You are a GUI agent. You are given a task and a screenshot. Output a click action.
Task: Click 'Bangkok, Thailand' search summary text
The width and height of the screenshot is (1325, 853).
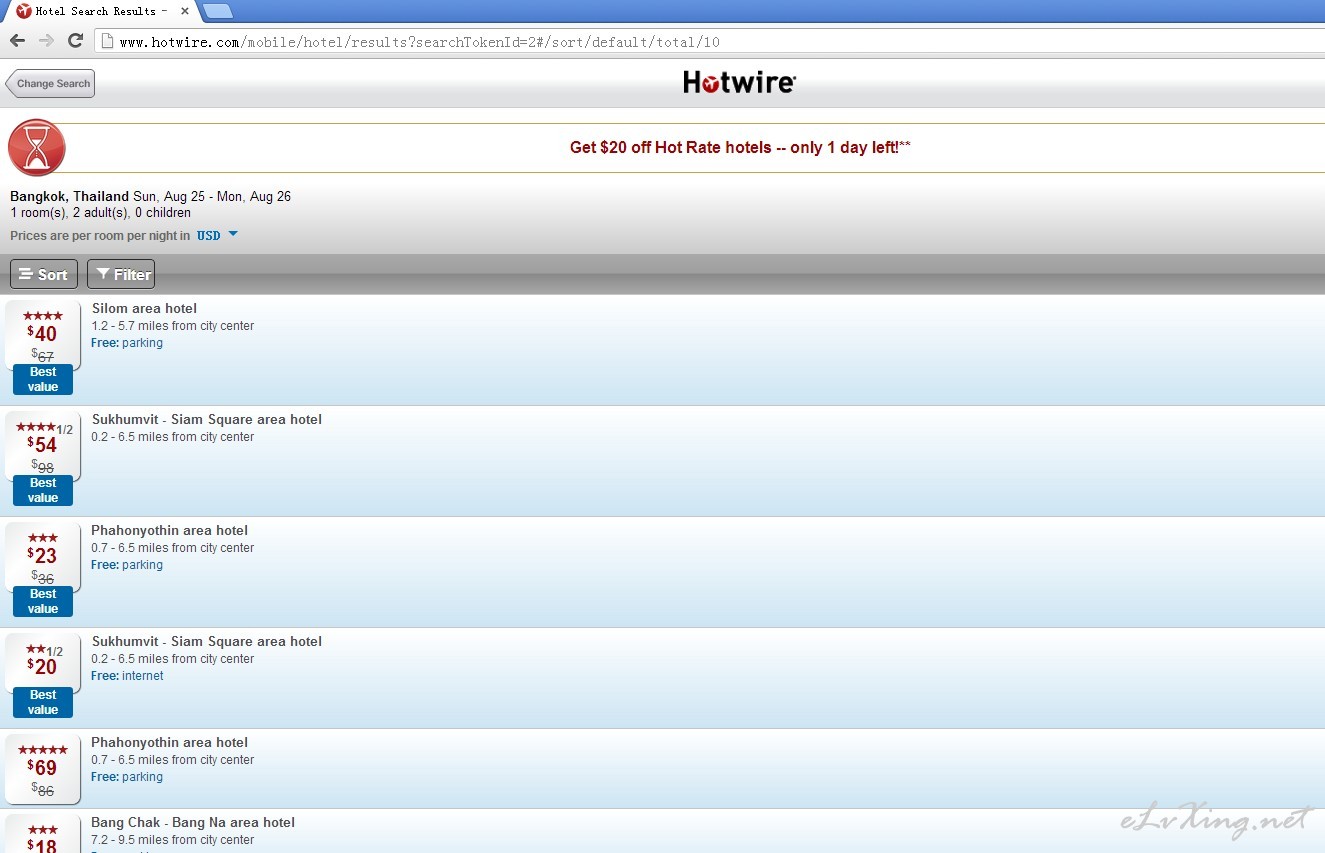[x=69, y=196]
